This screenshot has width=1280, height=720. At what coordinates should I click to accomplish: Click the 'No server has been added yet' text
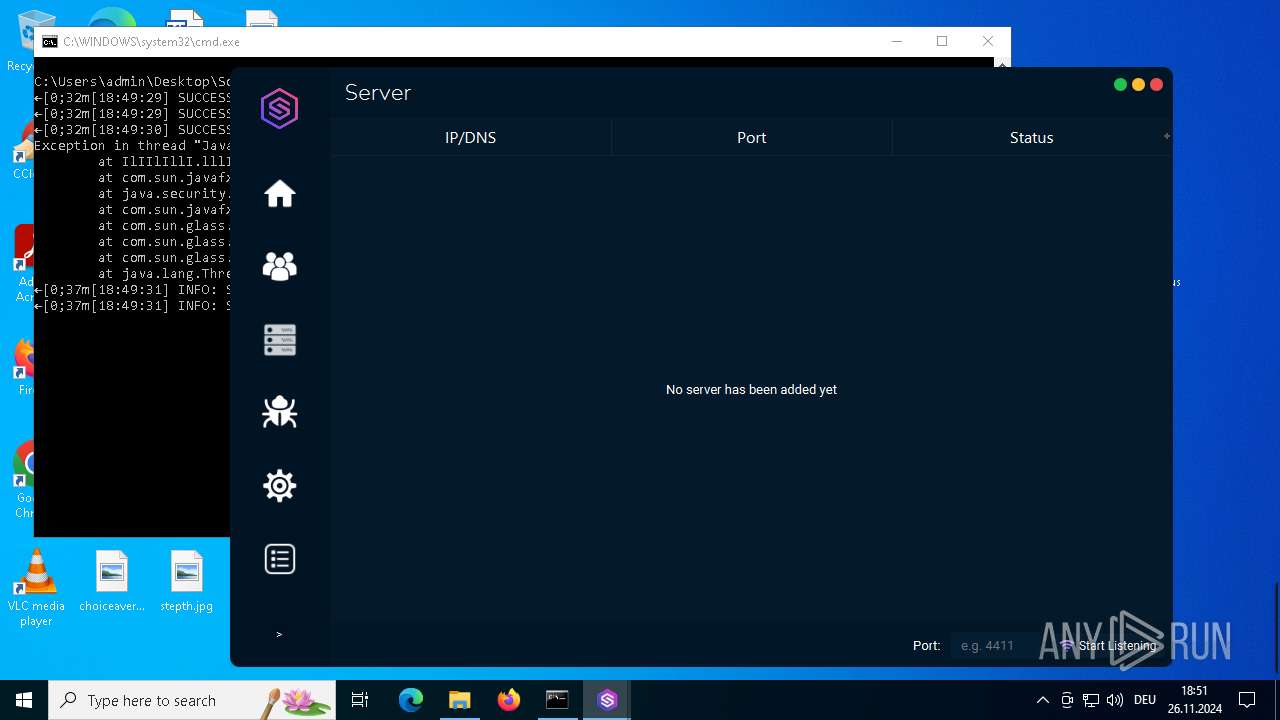(751, 390)
